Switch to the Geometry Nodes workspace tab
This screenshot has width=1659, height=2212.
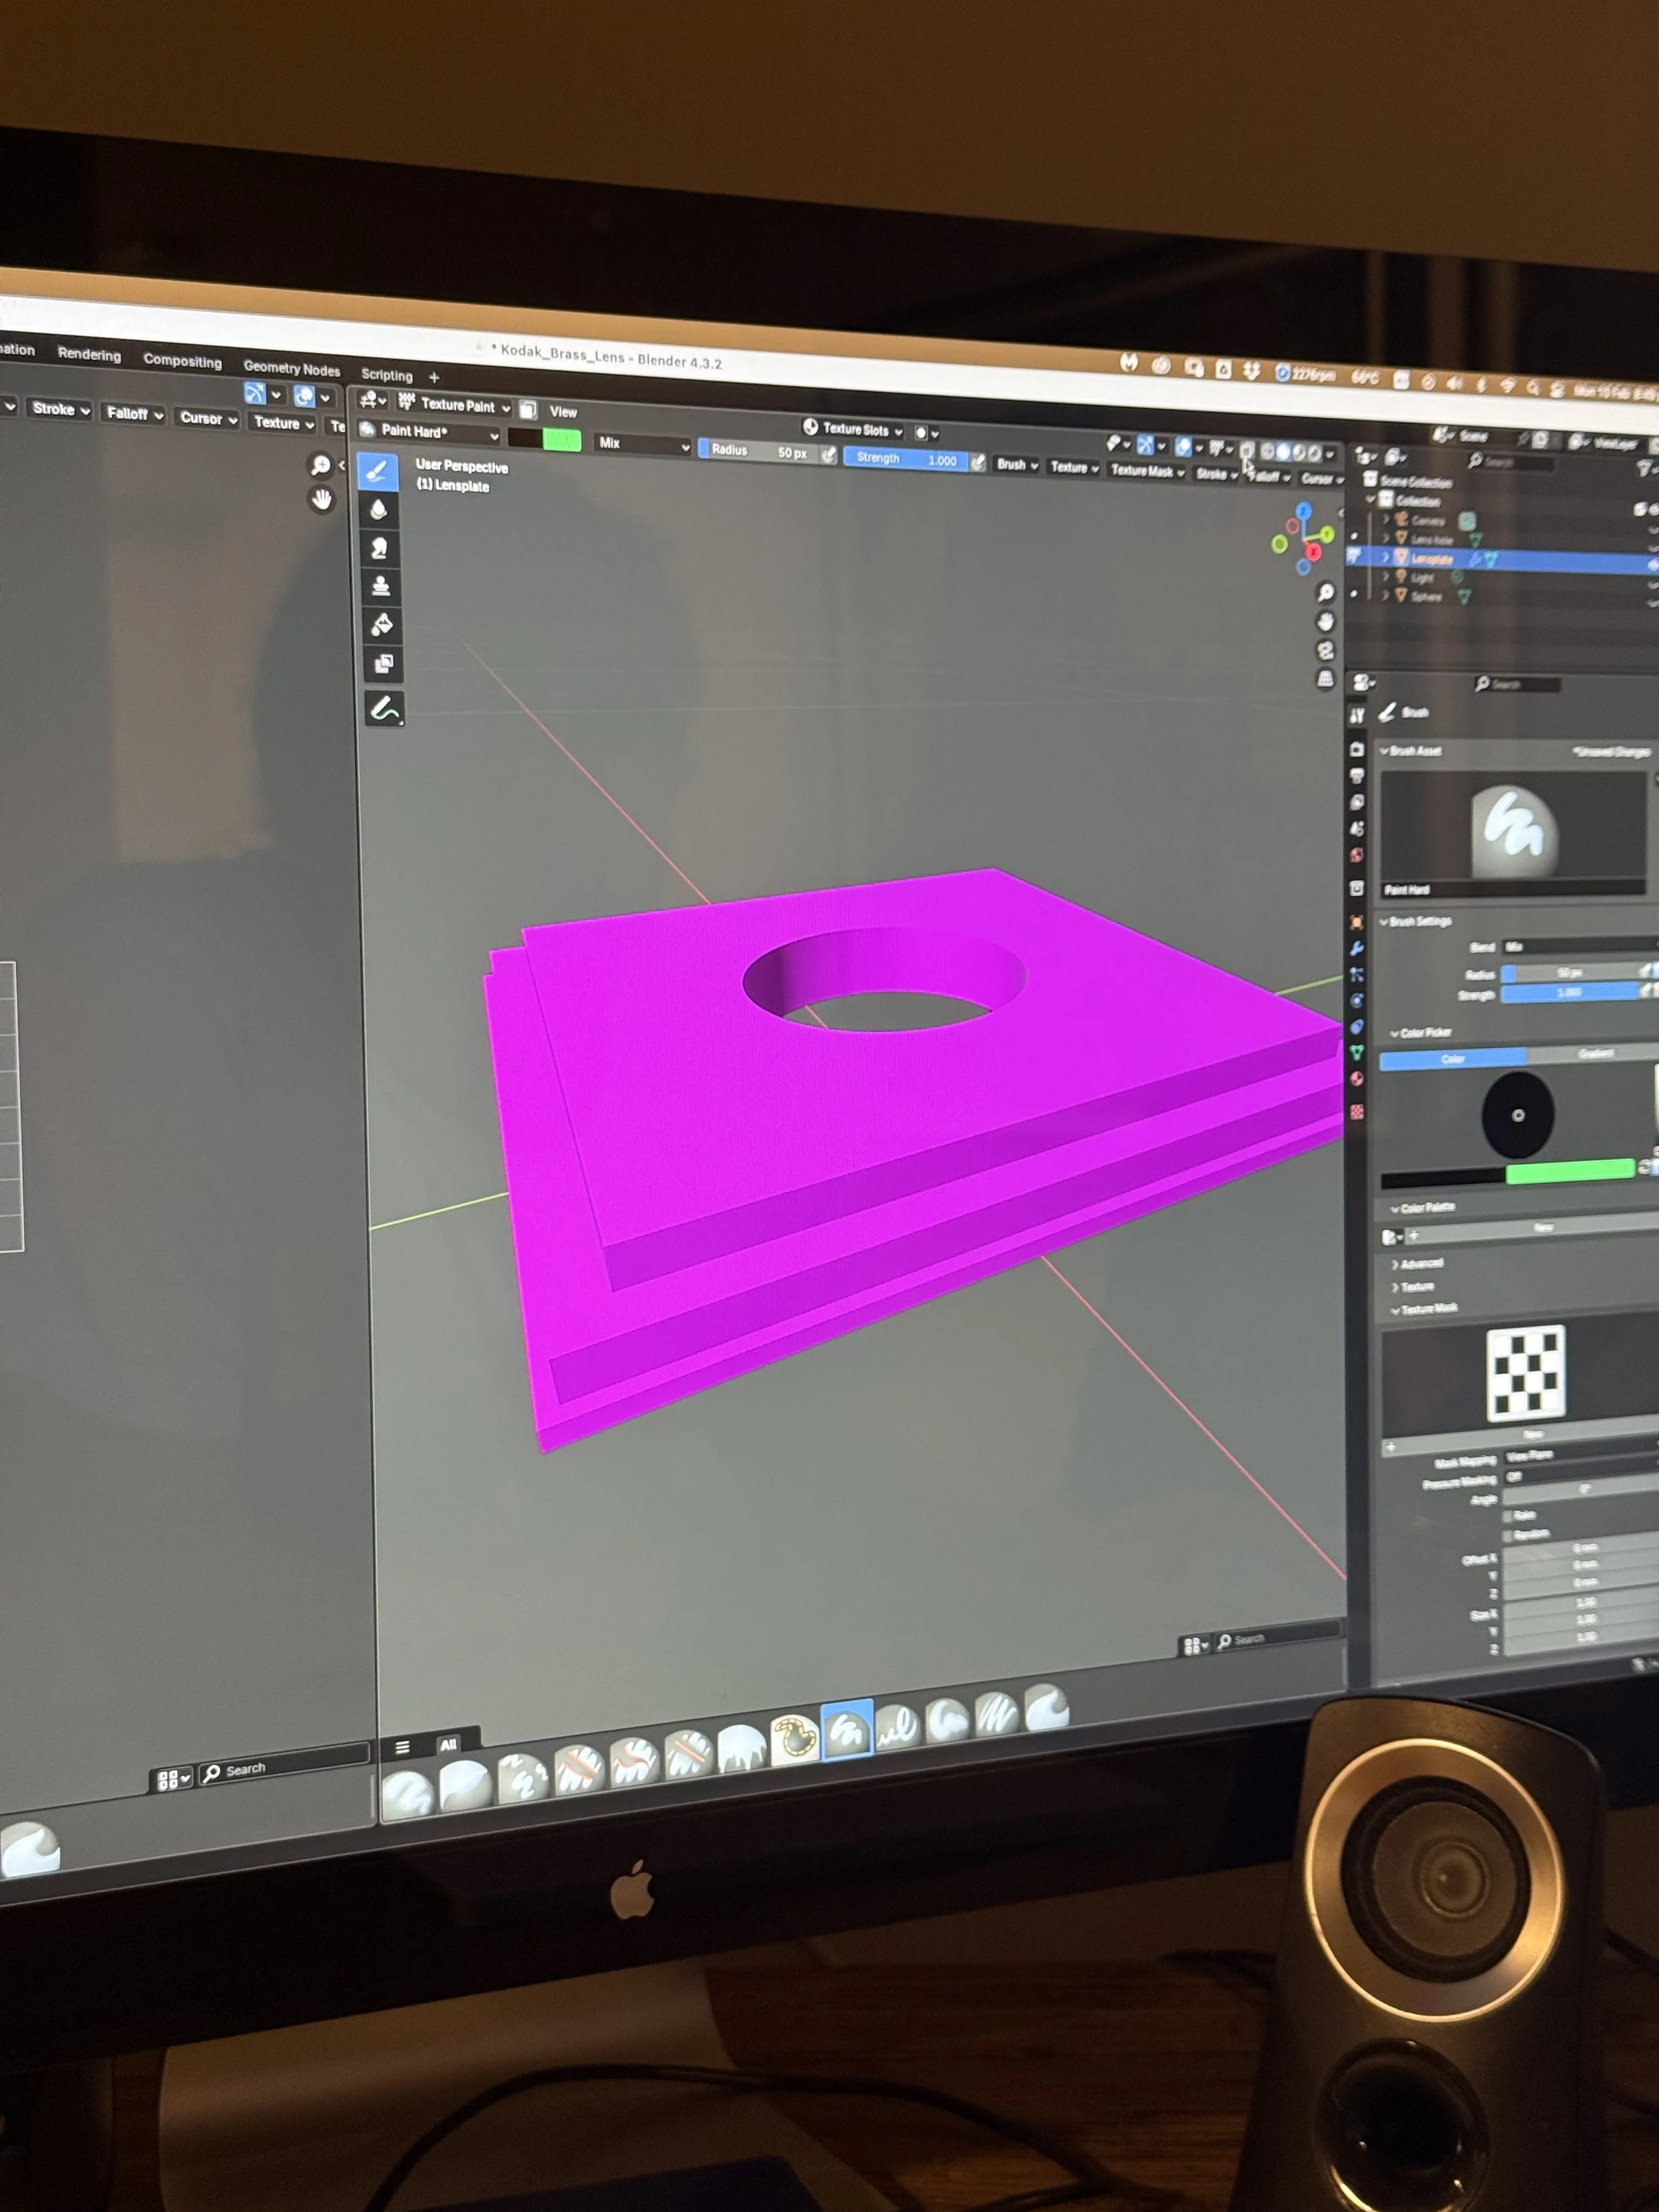pos(291,368)
